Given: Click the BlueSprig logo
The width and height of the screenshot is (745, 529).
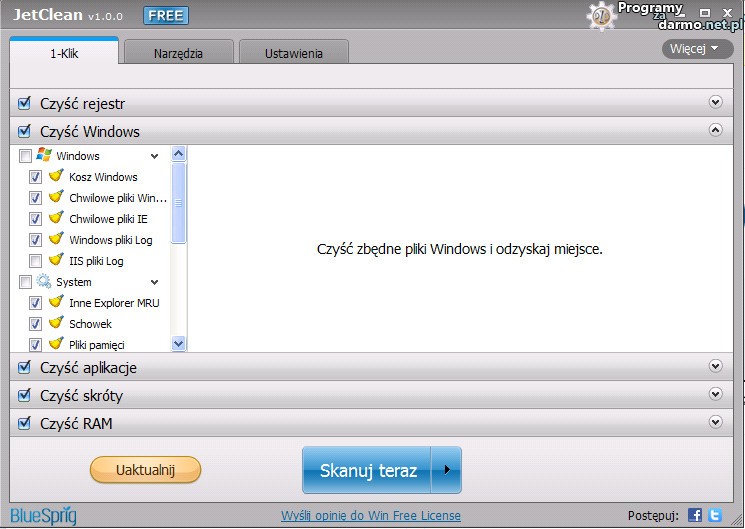Looking at the screenshot, I should coord(44,515).
